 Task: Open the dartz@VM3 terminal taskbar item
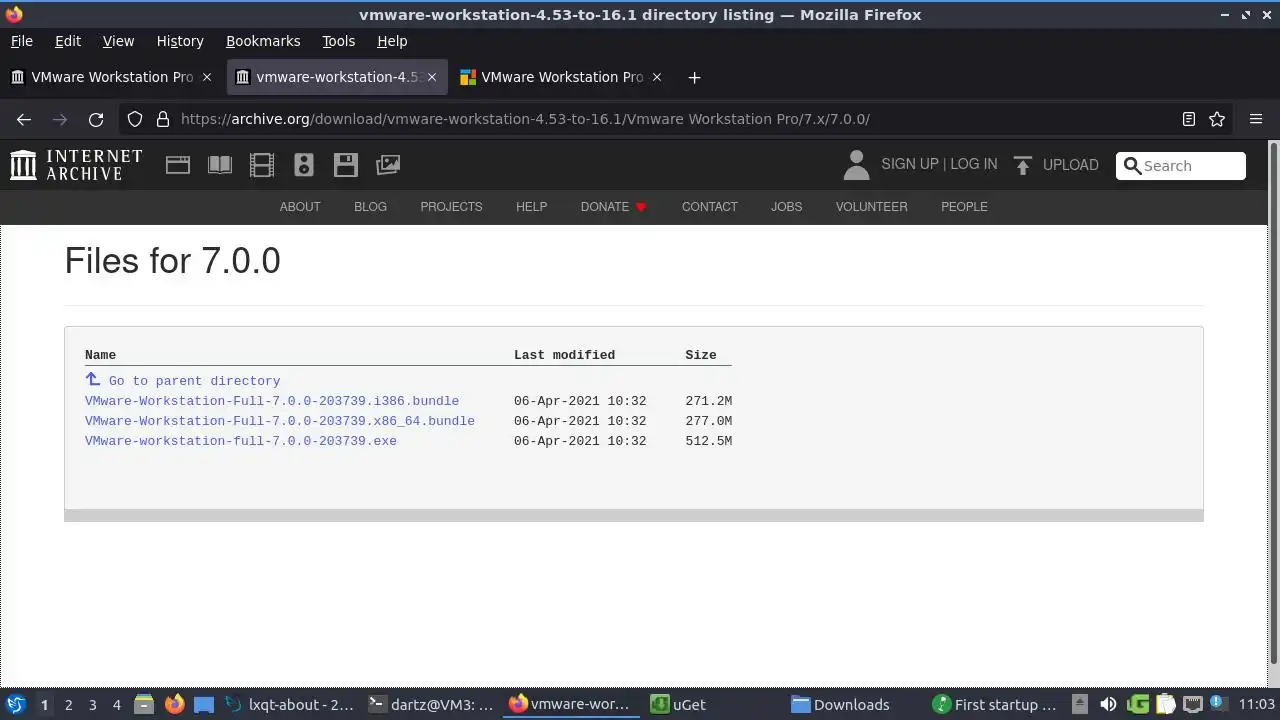(430, 705)
